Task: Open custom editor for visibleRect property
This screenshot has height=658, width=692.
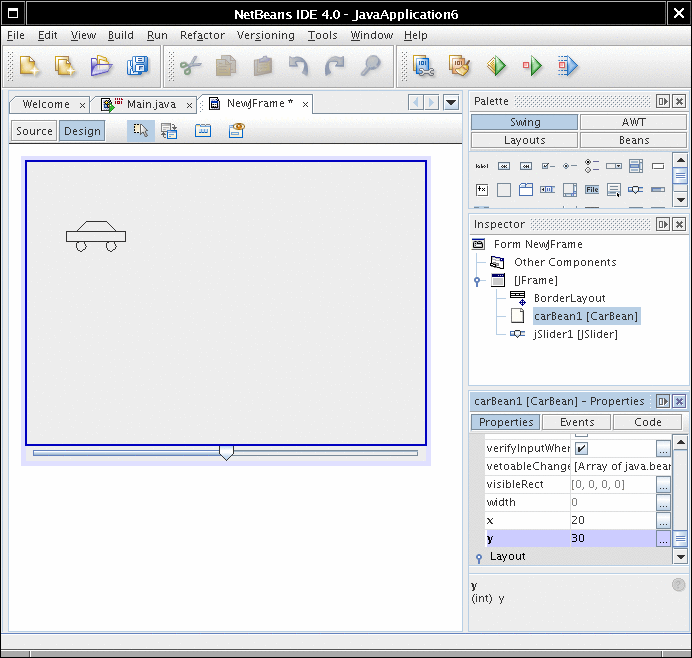Action: point(663,485)
